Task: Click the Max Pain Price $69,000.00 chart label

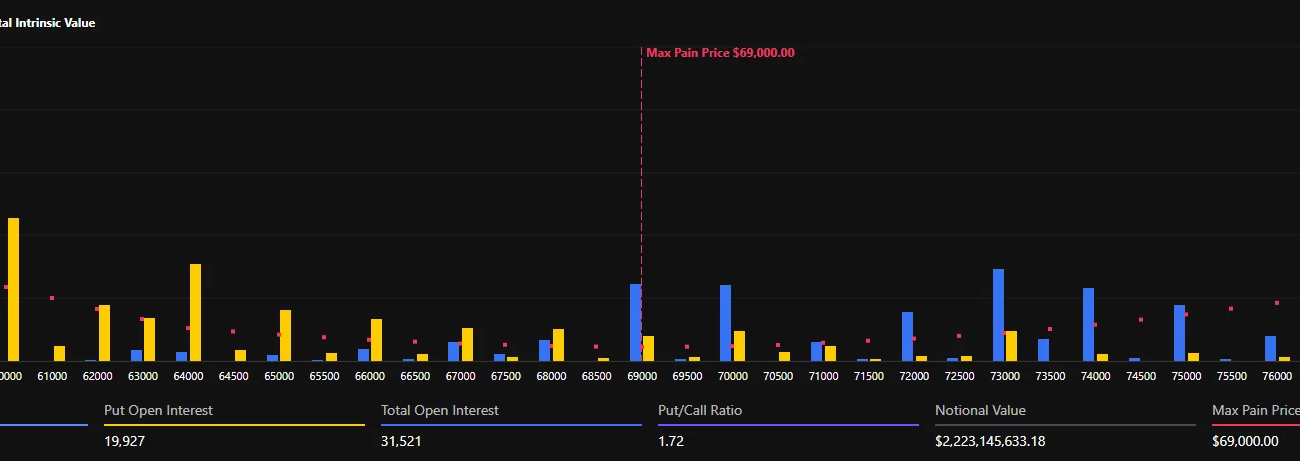Action: click(720, 53)
